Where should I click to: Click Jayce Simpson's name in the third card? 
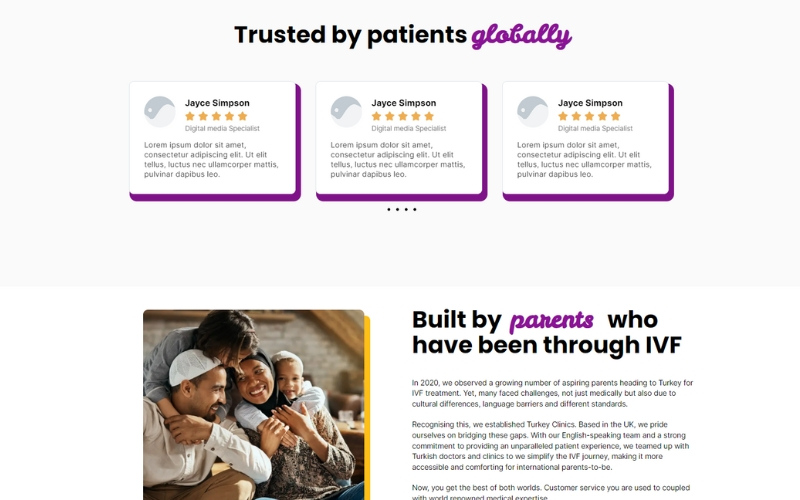click(x=590, y=103)
